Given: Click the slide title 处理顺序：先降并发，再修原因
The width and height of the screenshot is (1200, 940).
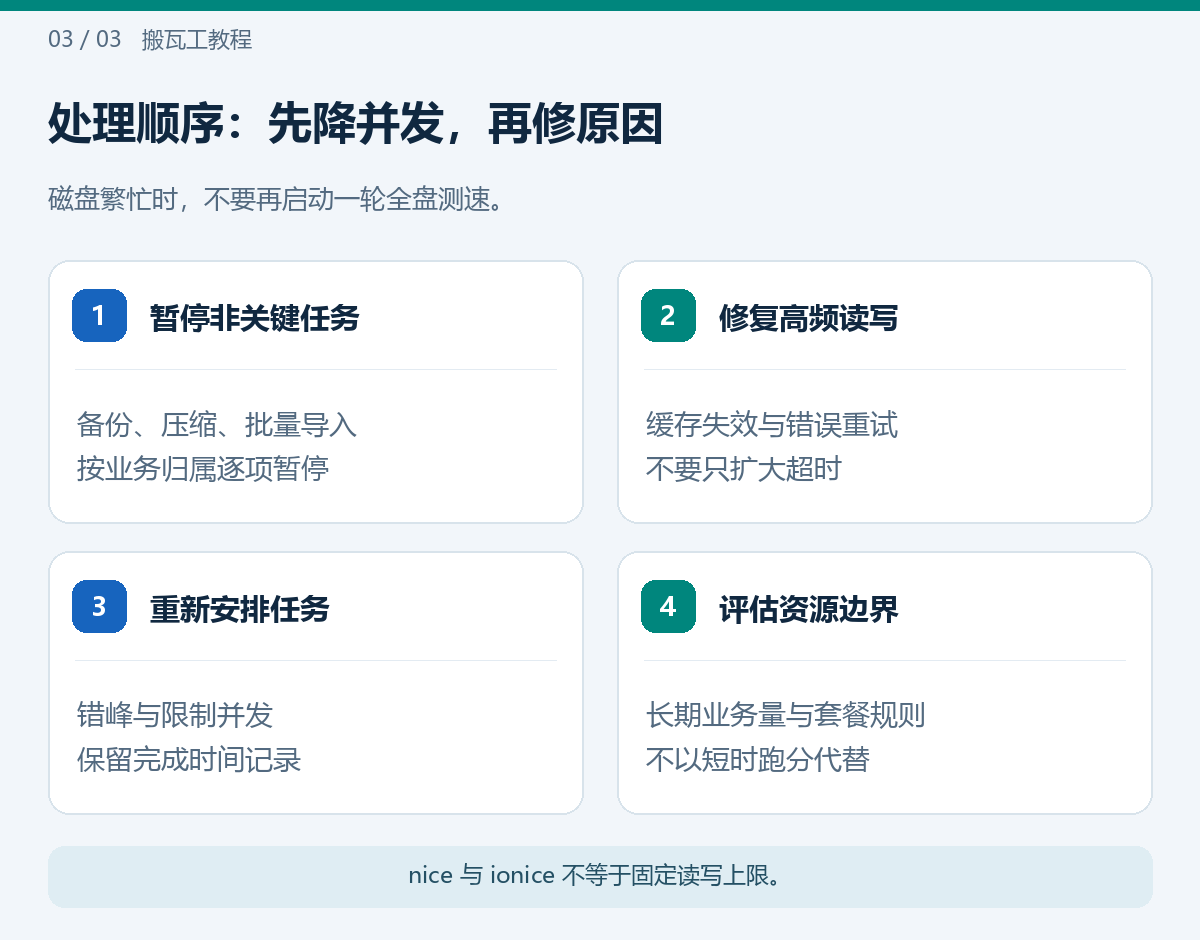Looking at the screenshot, I should [x=355, y=126].
